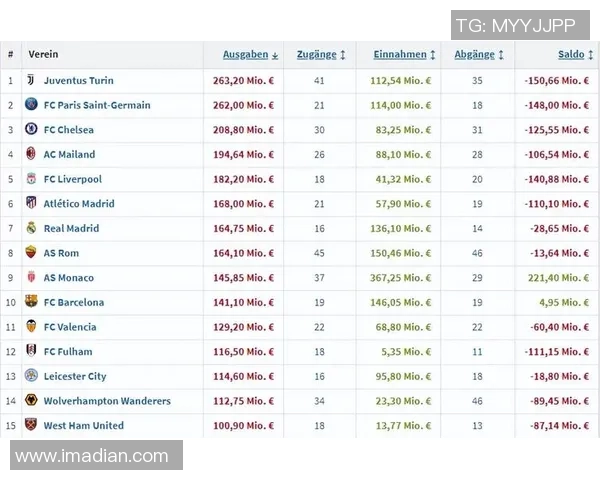Click the FC Liverpool crest icon
600x480 pixels.
pyautogui.click(x=31, y=179)
